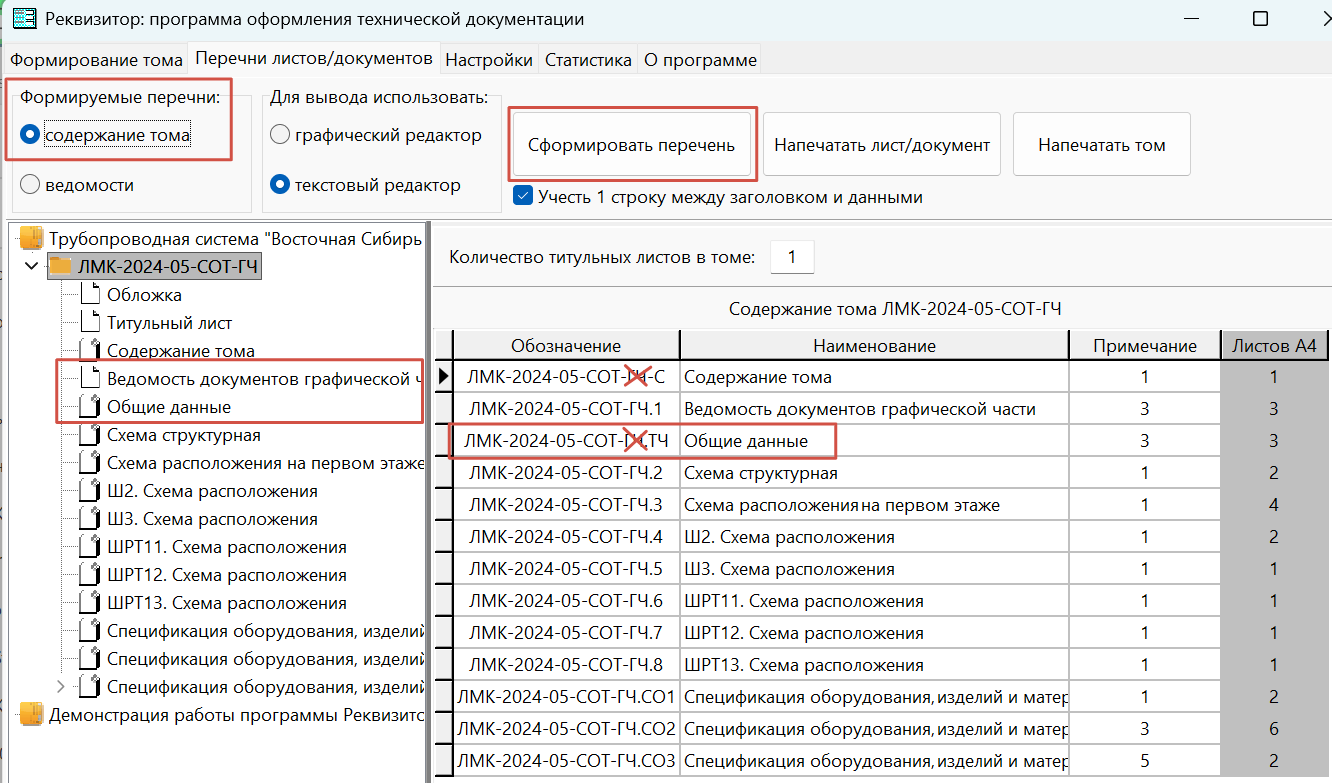Click document icon beside ШРТ11. Схема расположения
Viewport: 1332px width, 783px height.
click(x=91, y=547)
